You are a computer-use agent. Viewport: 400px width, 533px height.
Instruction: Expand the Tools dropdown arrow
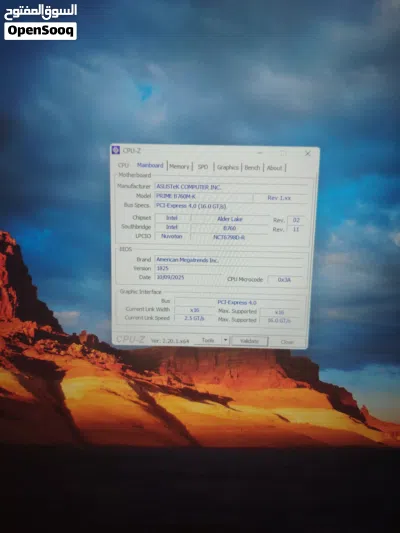click(225, 340)
